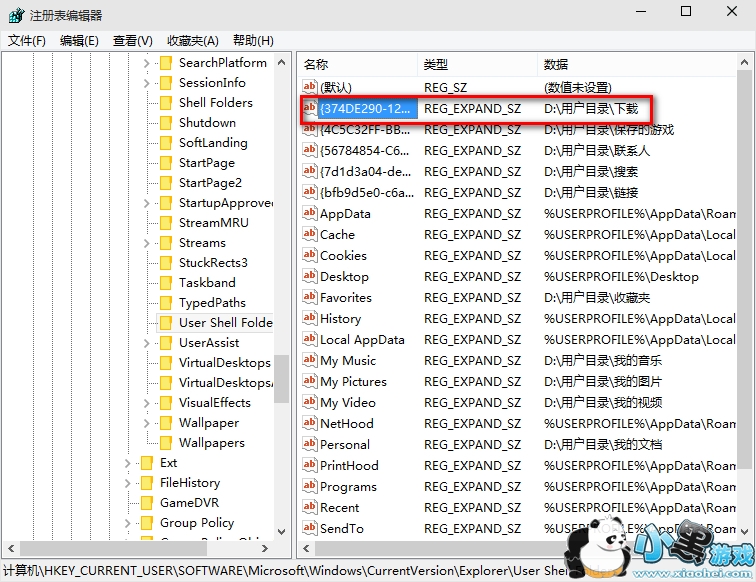Click the string icon of My Music value
Screen dimensions: 756x582
[310, 360]
